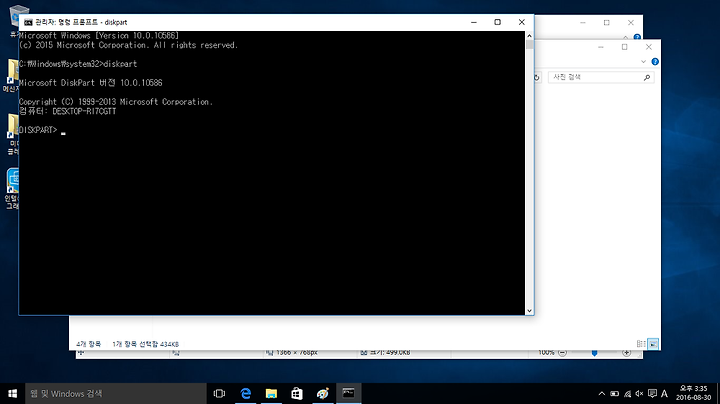Open the Command Prompt title bar system icon

[x=28, y=22]
